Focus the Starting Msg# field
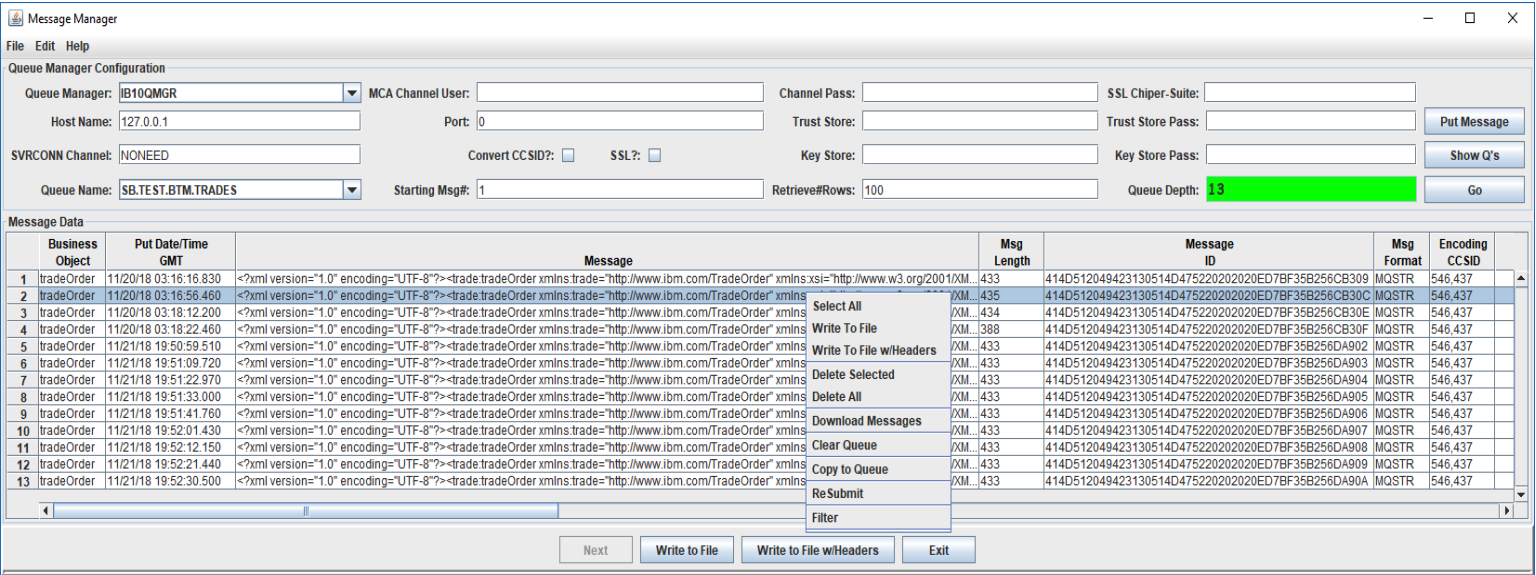The height and width of the screenshot is (575, 1536). coord(620,189)
